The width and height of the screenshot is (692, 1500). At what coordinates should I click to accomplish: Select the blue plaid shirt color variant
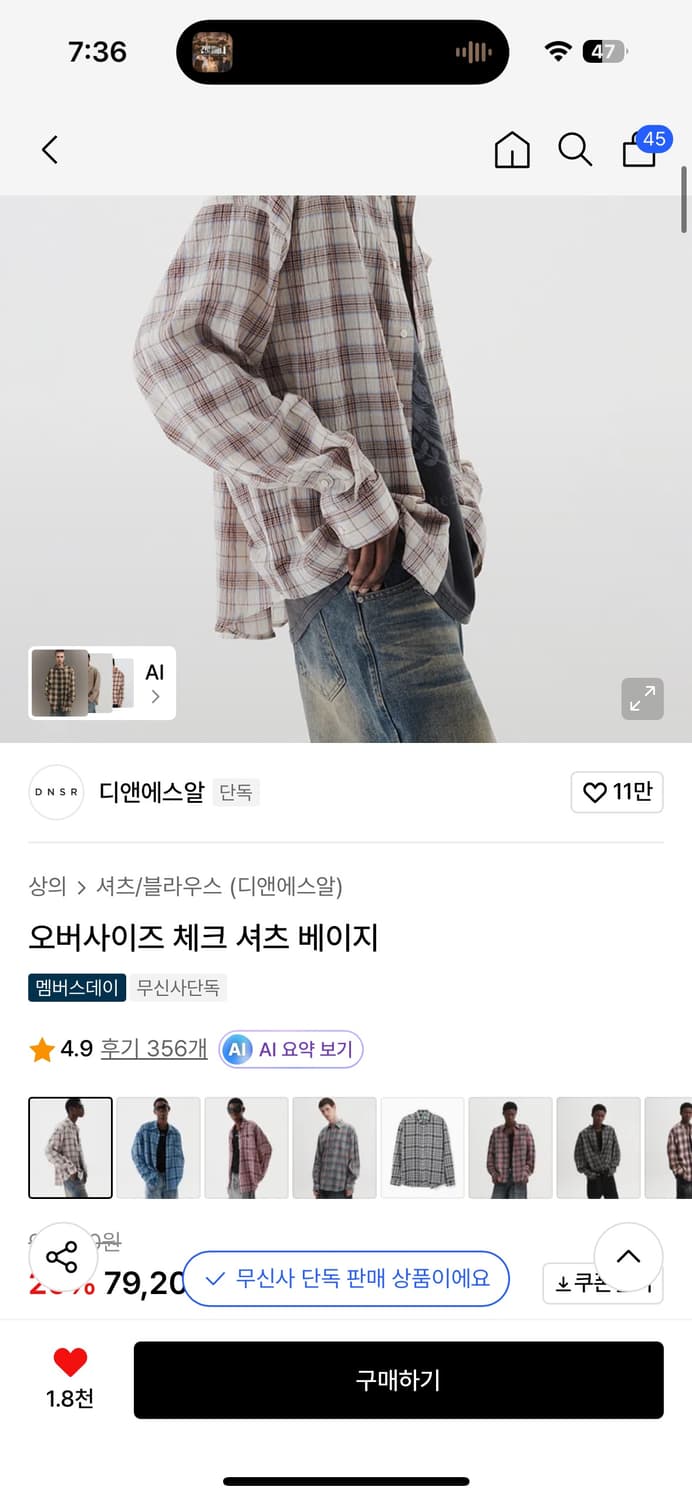pos(158,1147)
